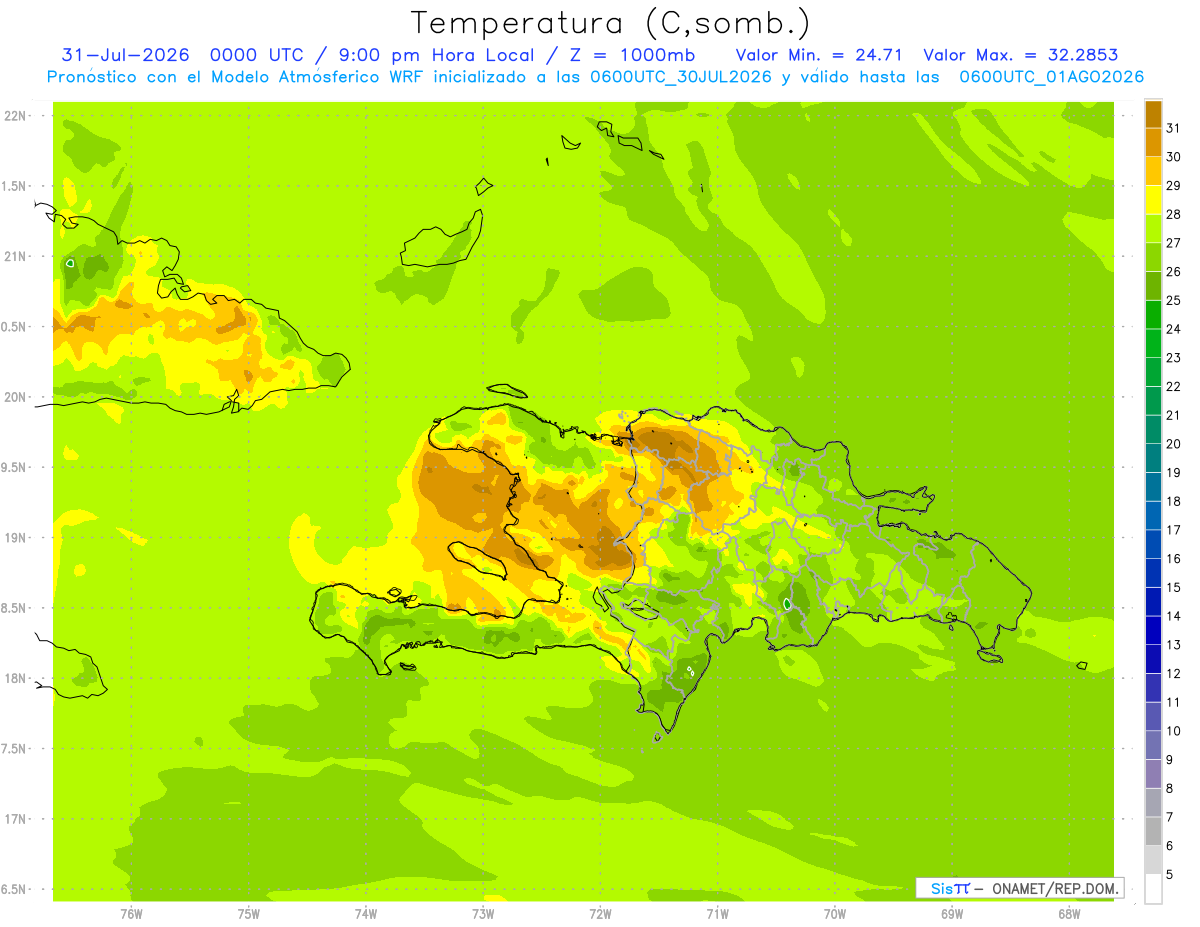Click the legend value label "25"
1200x927 pixels.
pyautogui.click(x=1173, y=300)
